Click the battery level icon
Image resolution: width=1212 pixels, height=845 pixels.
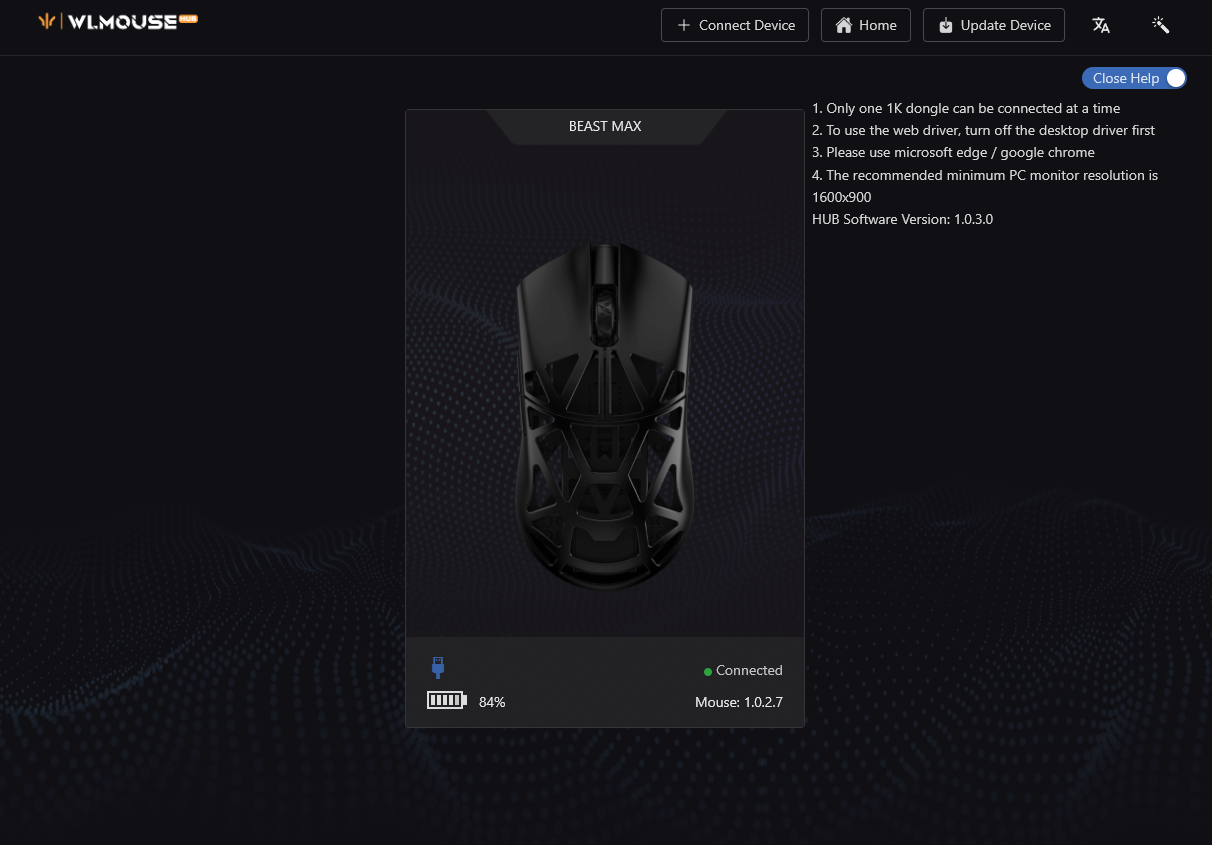point(446,700)
